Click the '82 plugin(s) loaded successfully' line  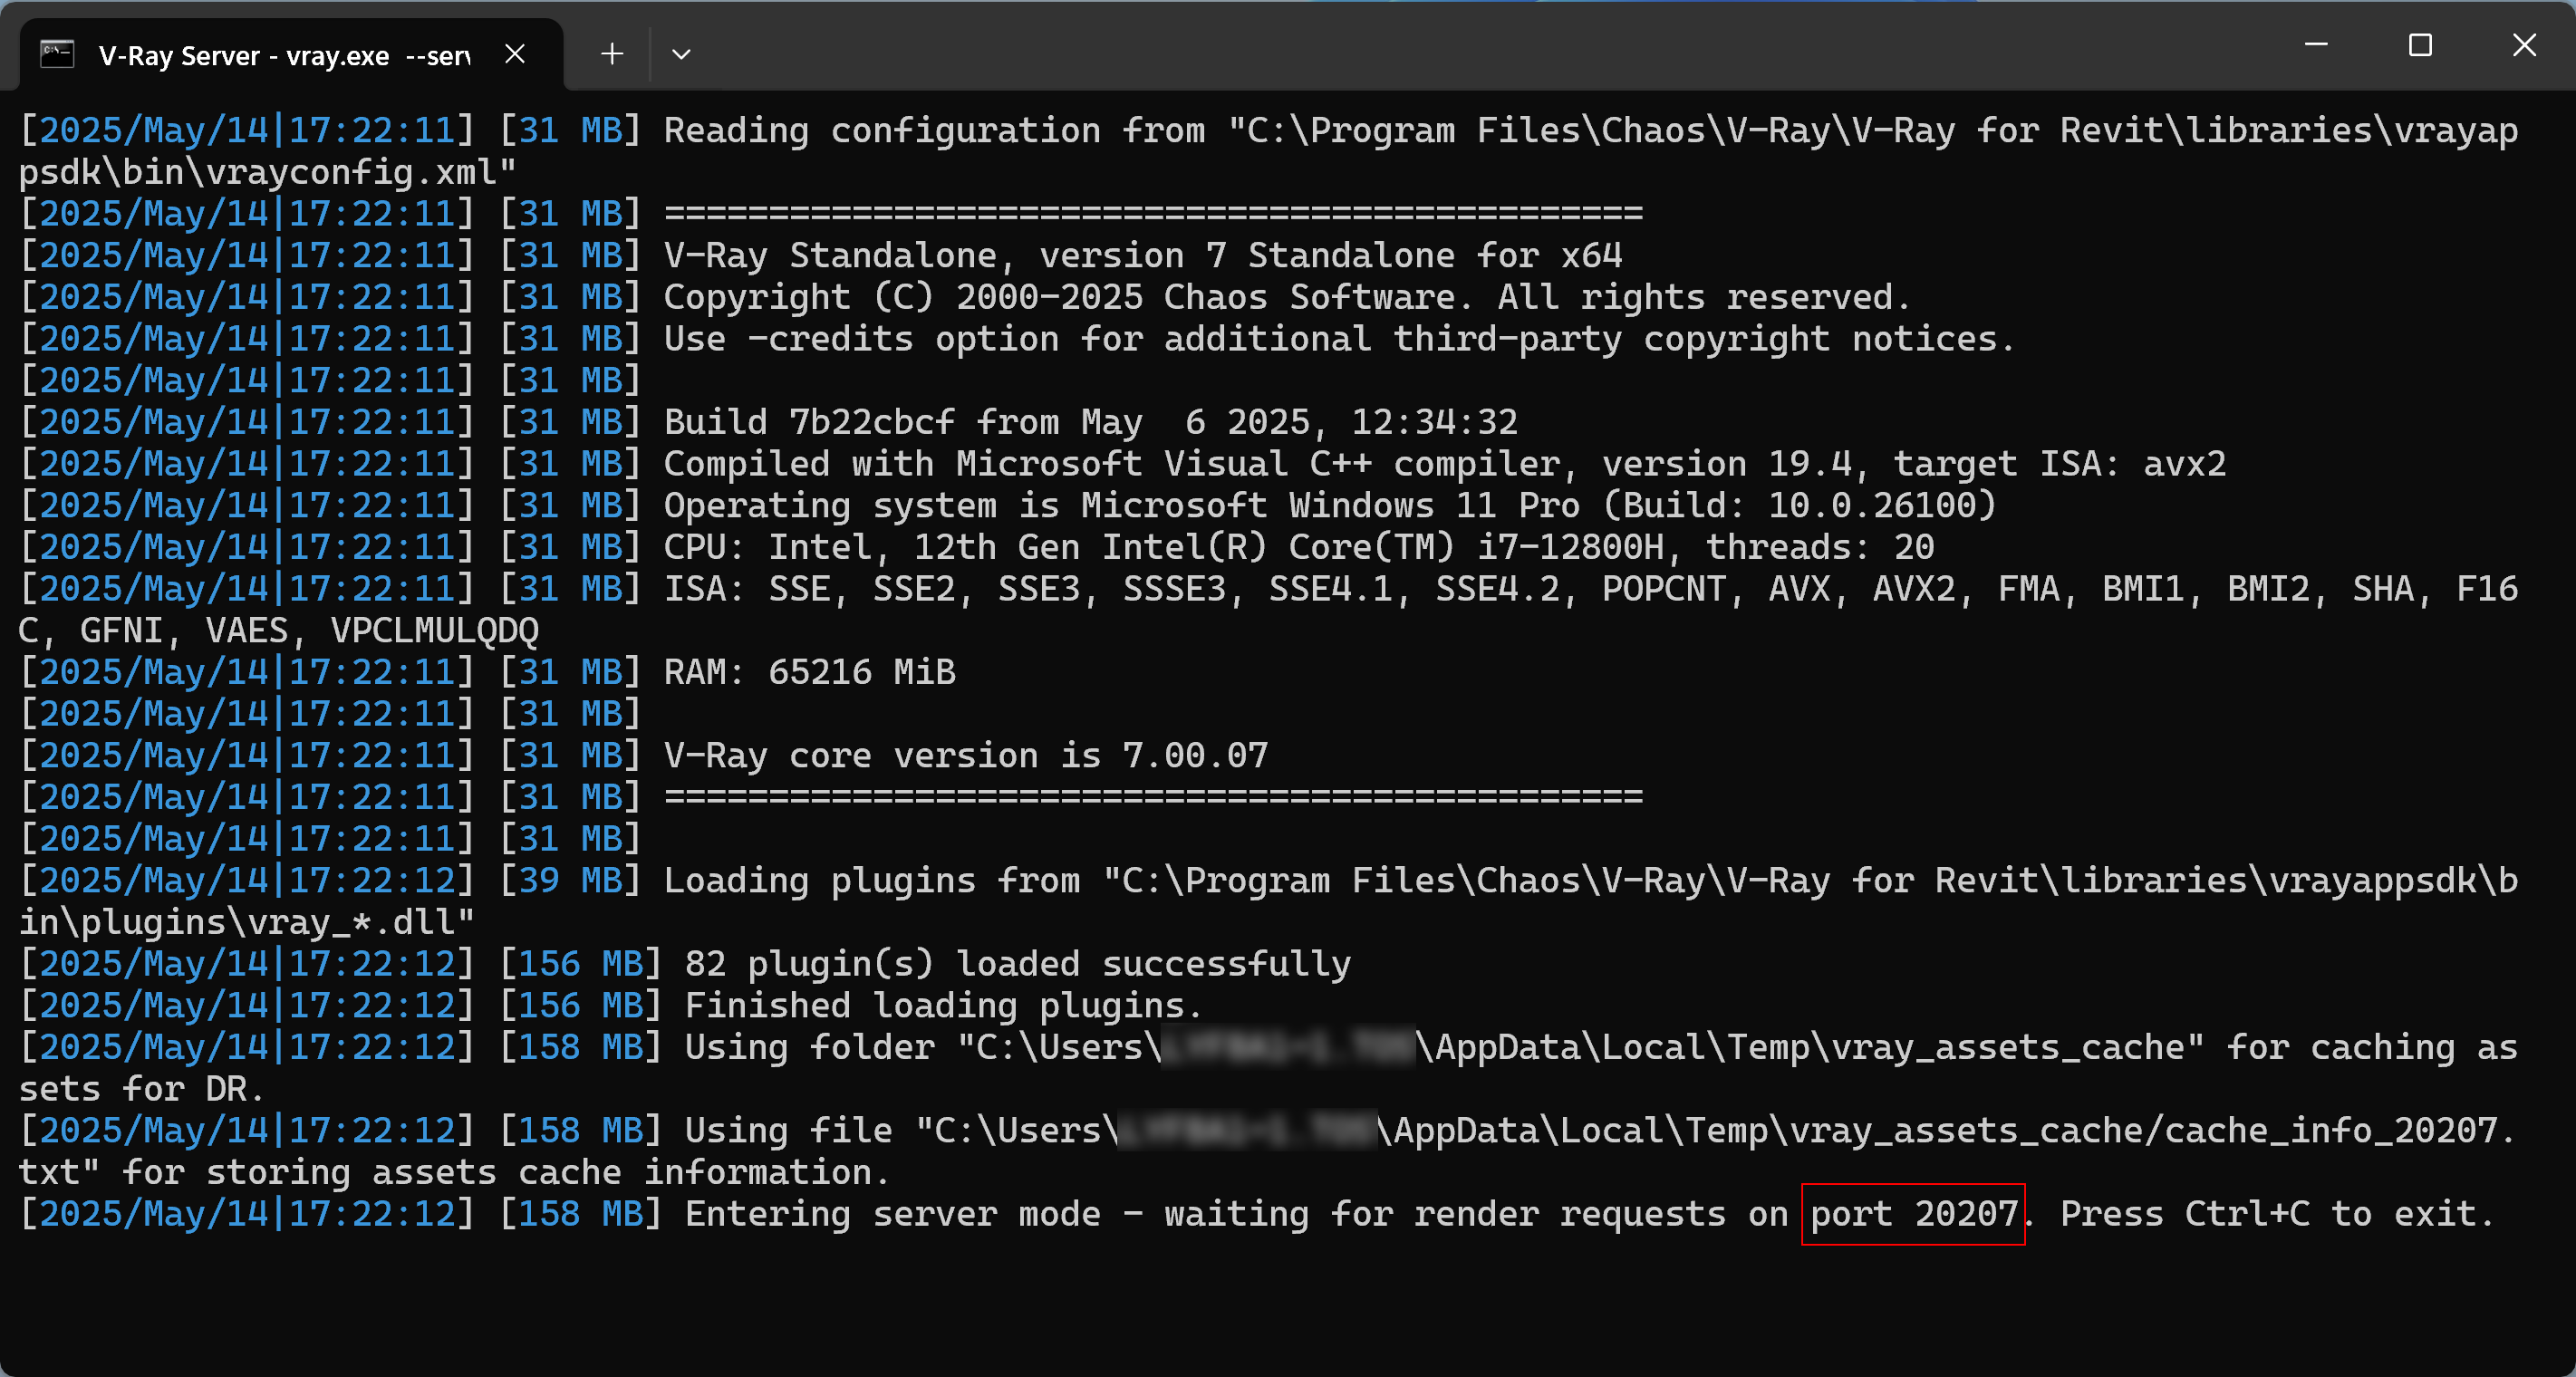1017,964
